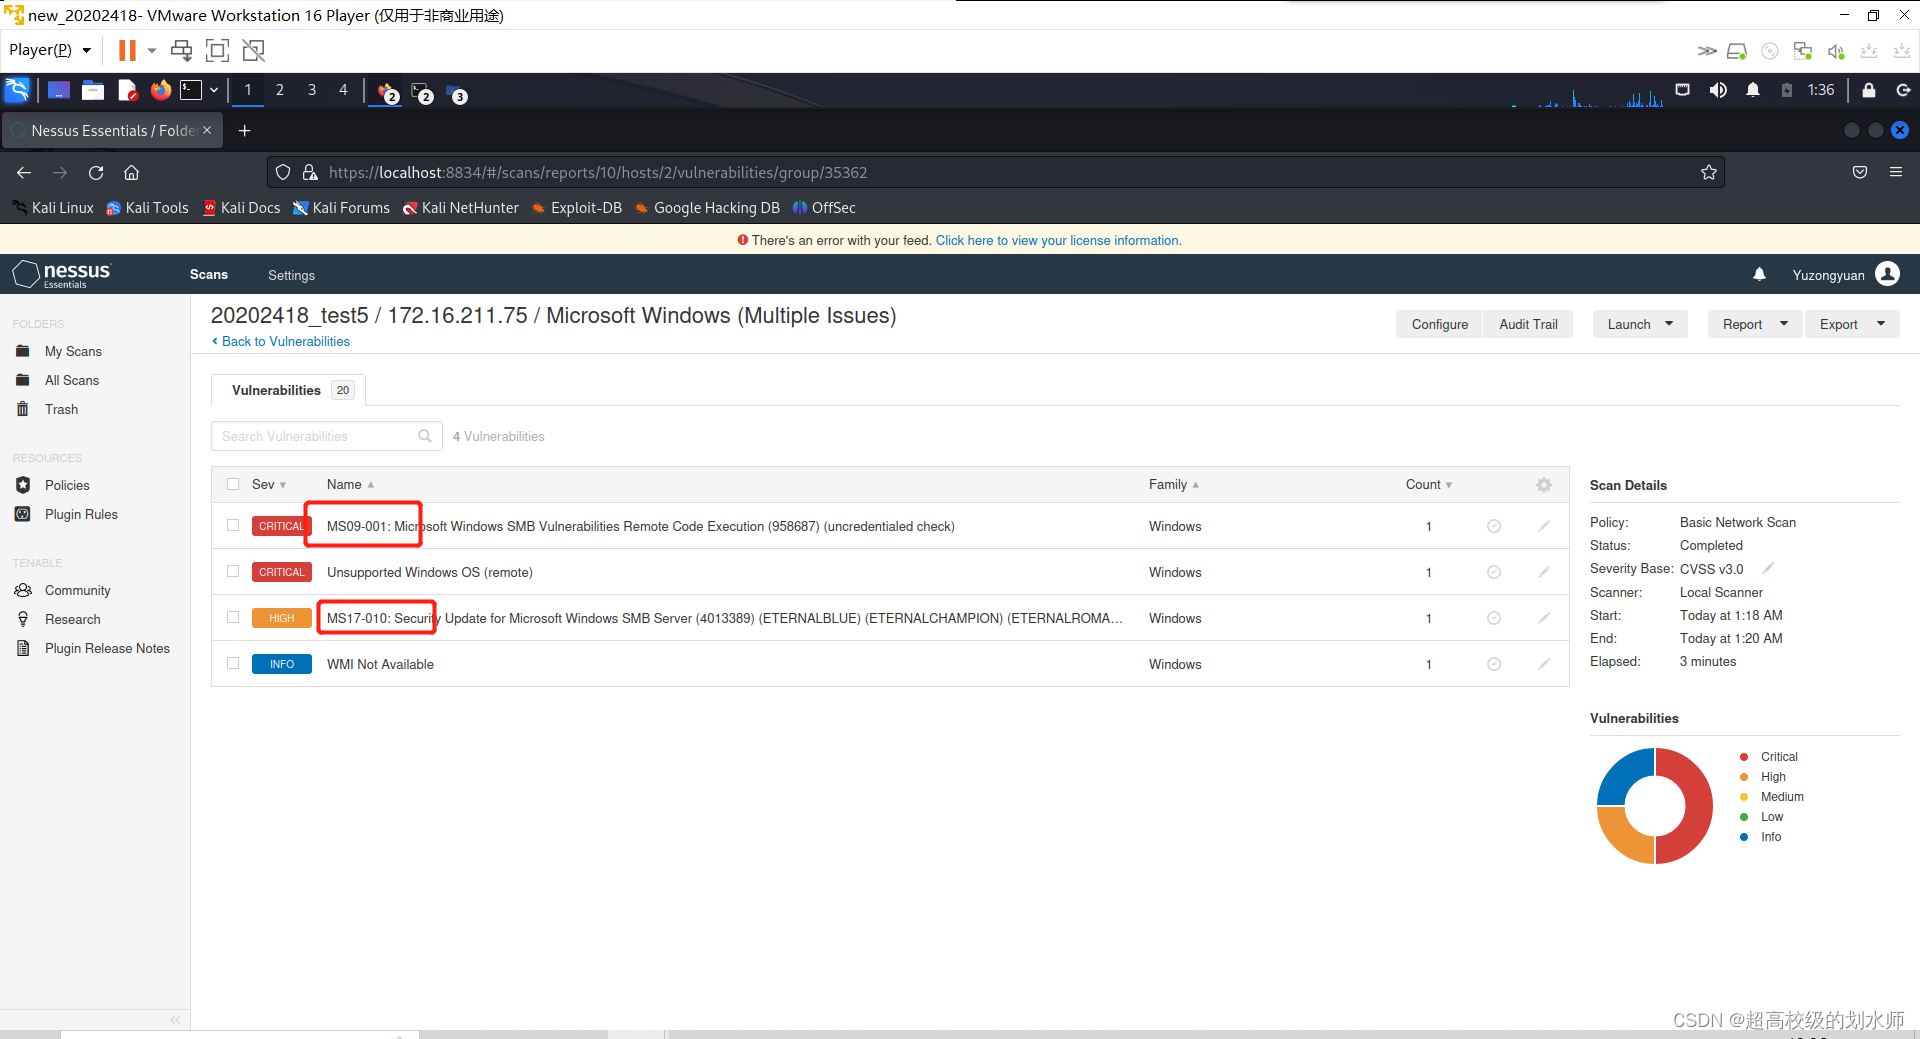Open Plugin Release Notes link
1920x1039 pixels.
[107, 648]
